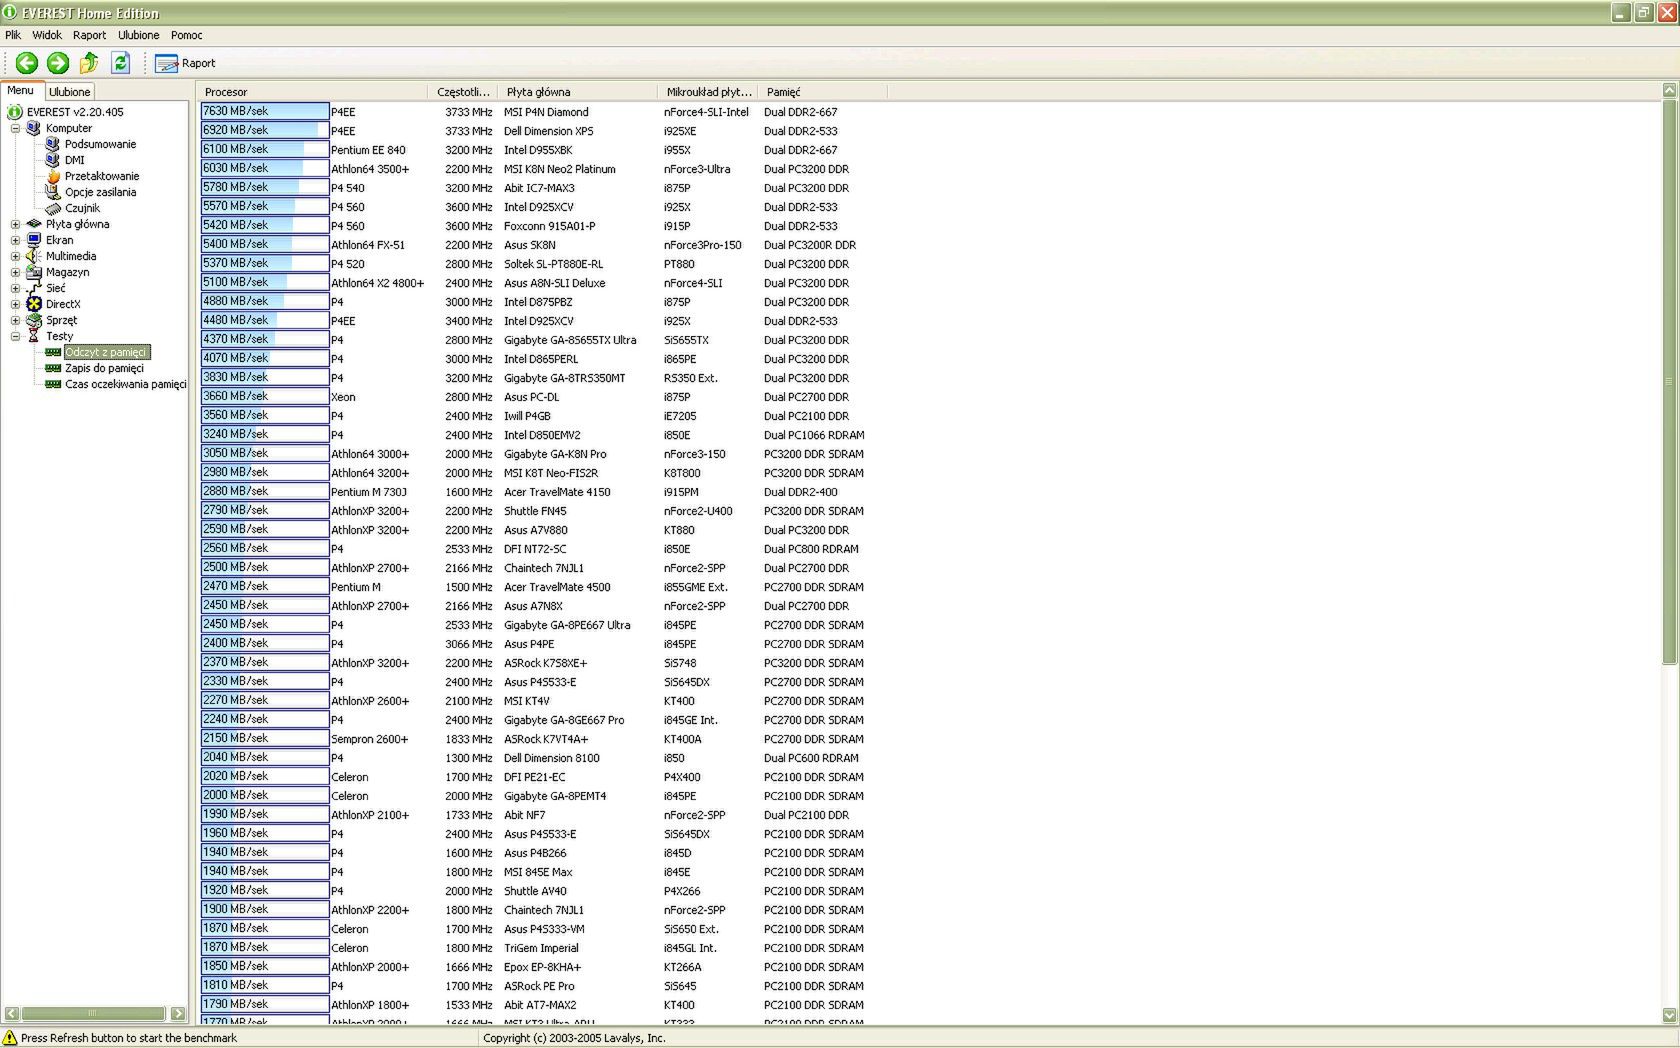Switch to the Ulubione sidebar tab
The width and height of the screenshot is (1680, 1048).
point(69,92)
